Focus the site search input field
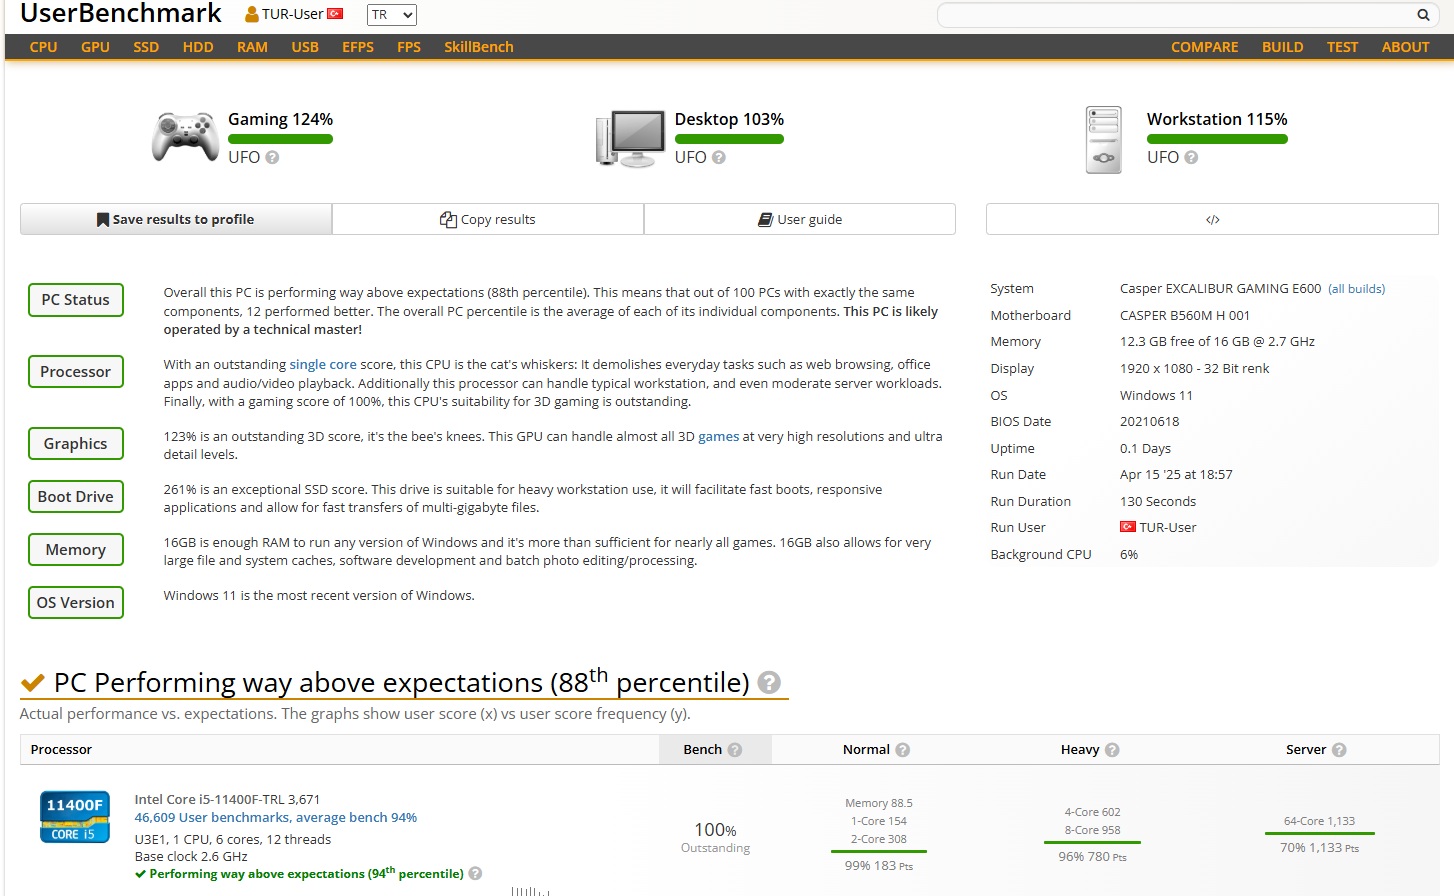 pos(1175,15)
